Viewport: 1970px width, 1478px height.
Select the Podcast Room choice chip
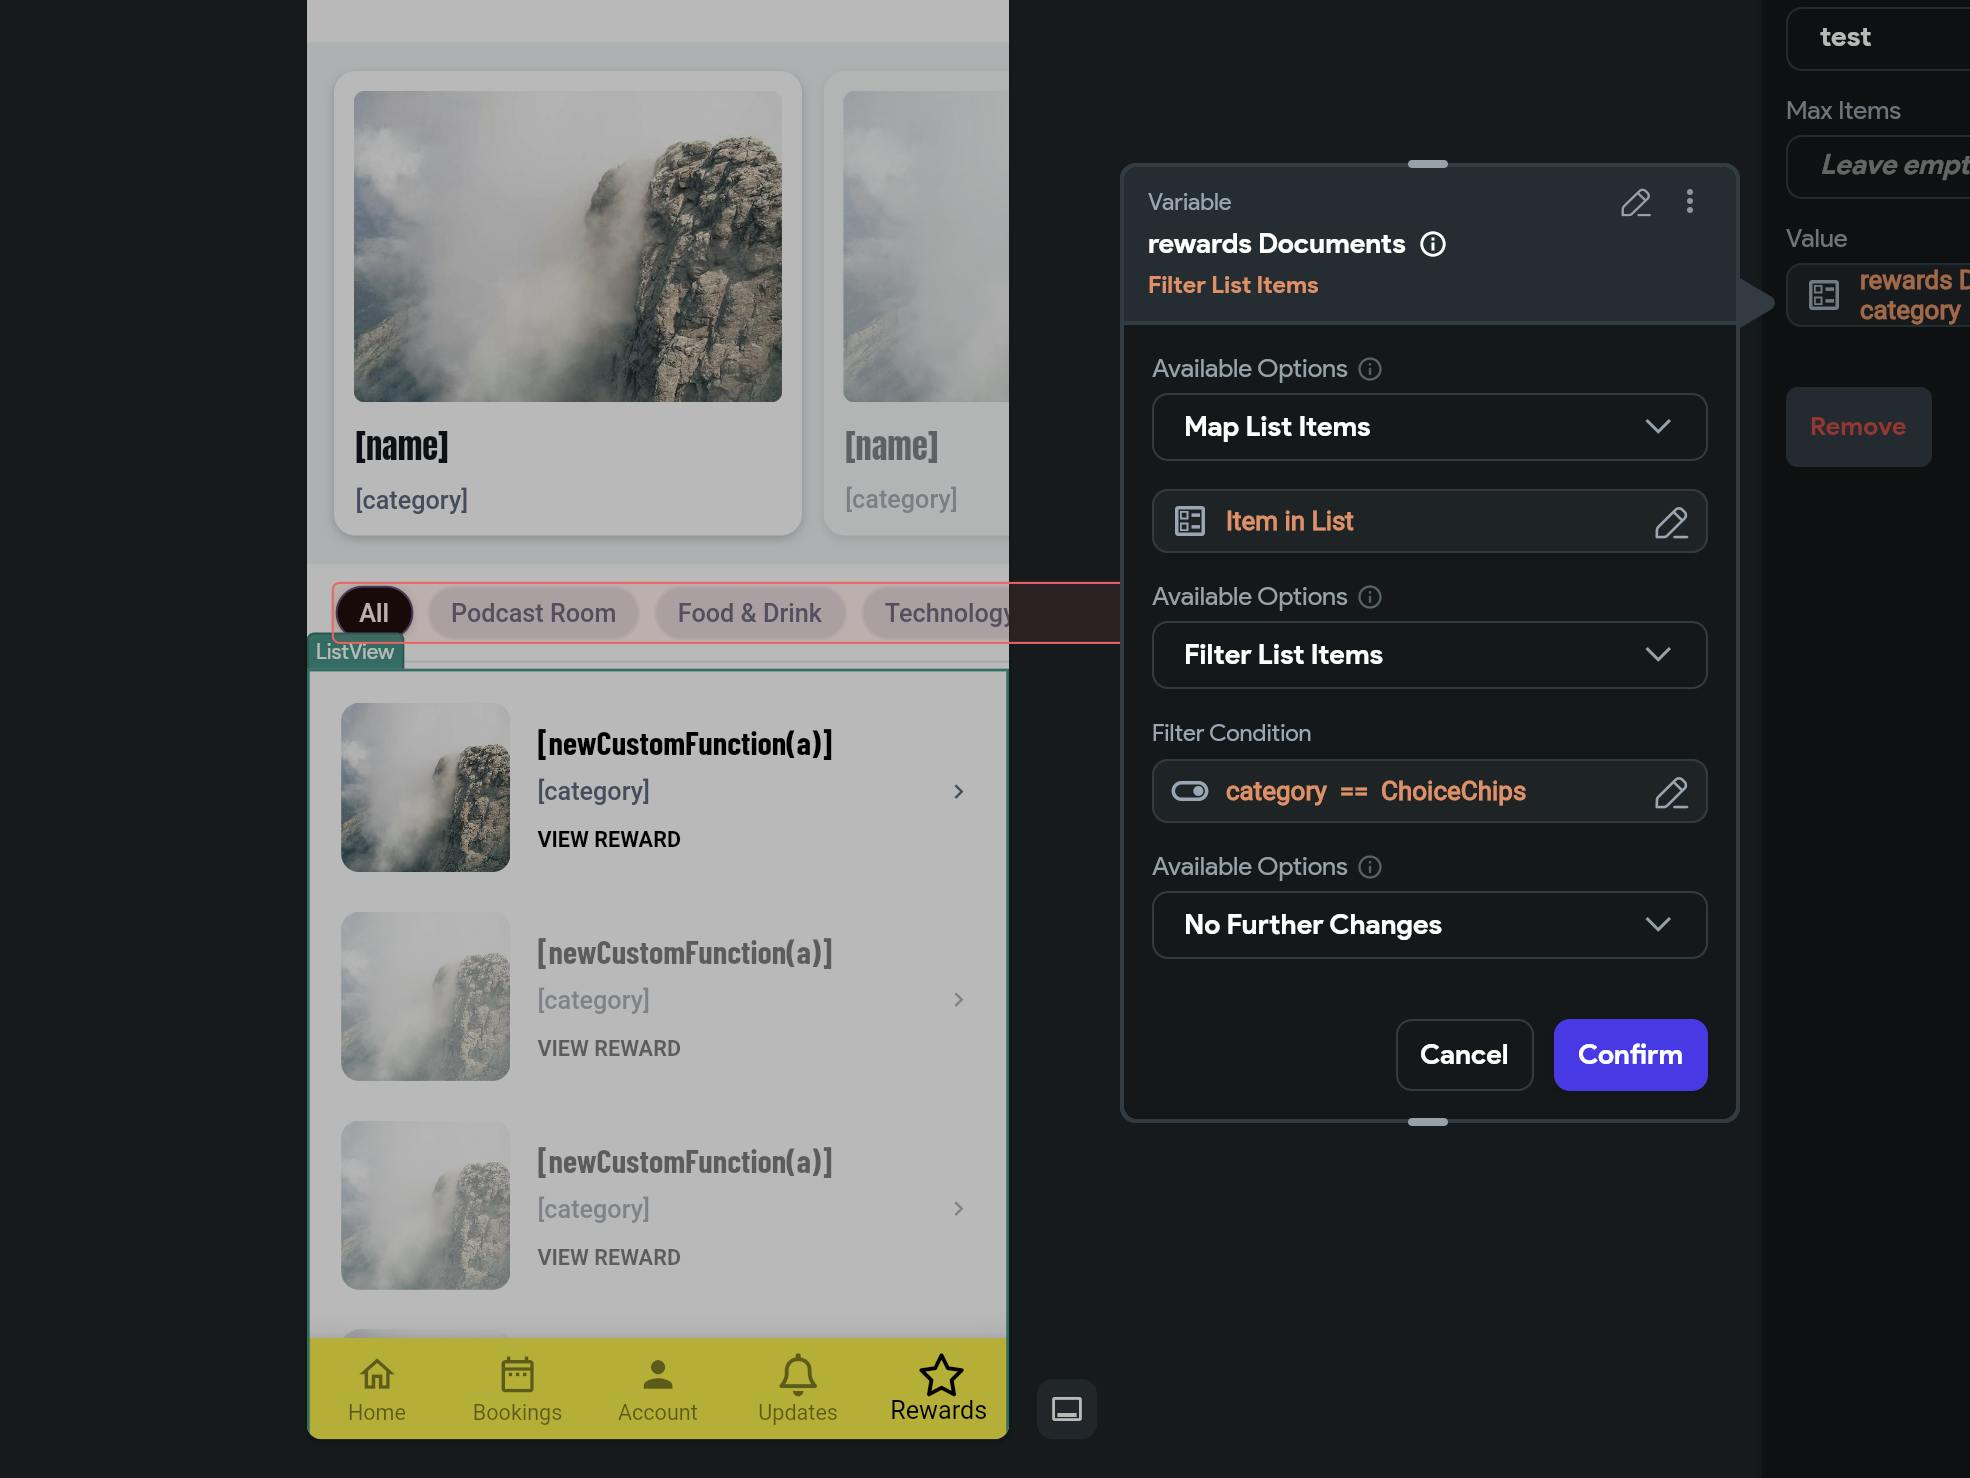tap(533, 613)
